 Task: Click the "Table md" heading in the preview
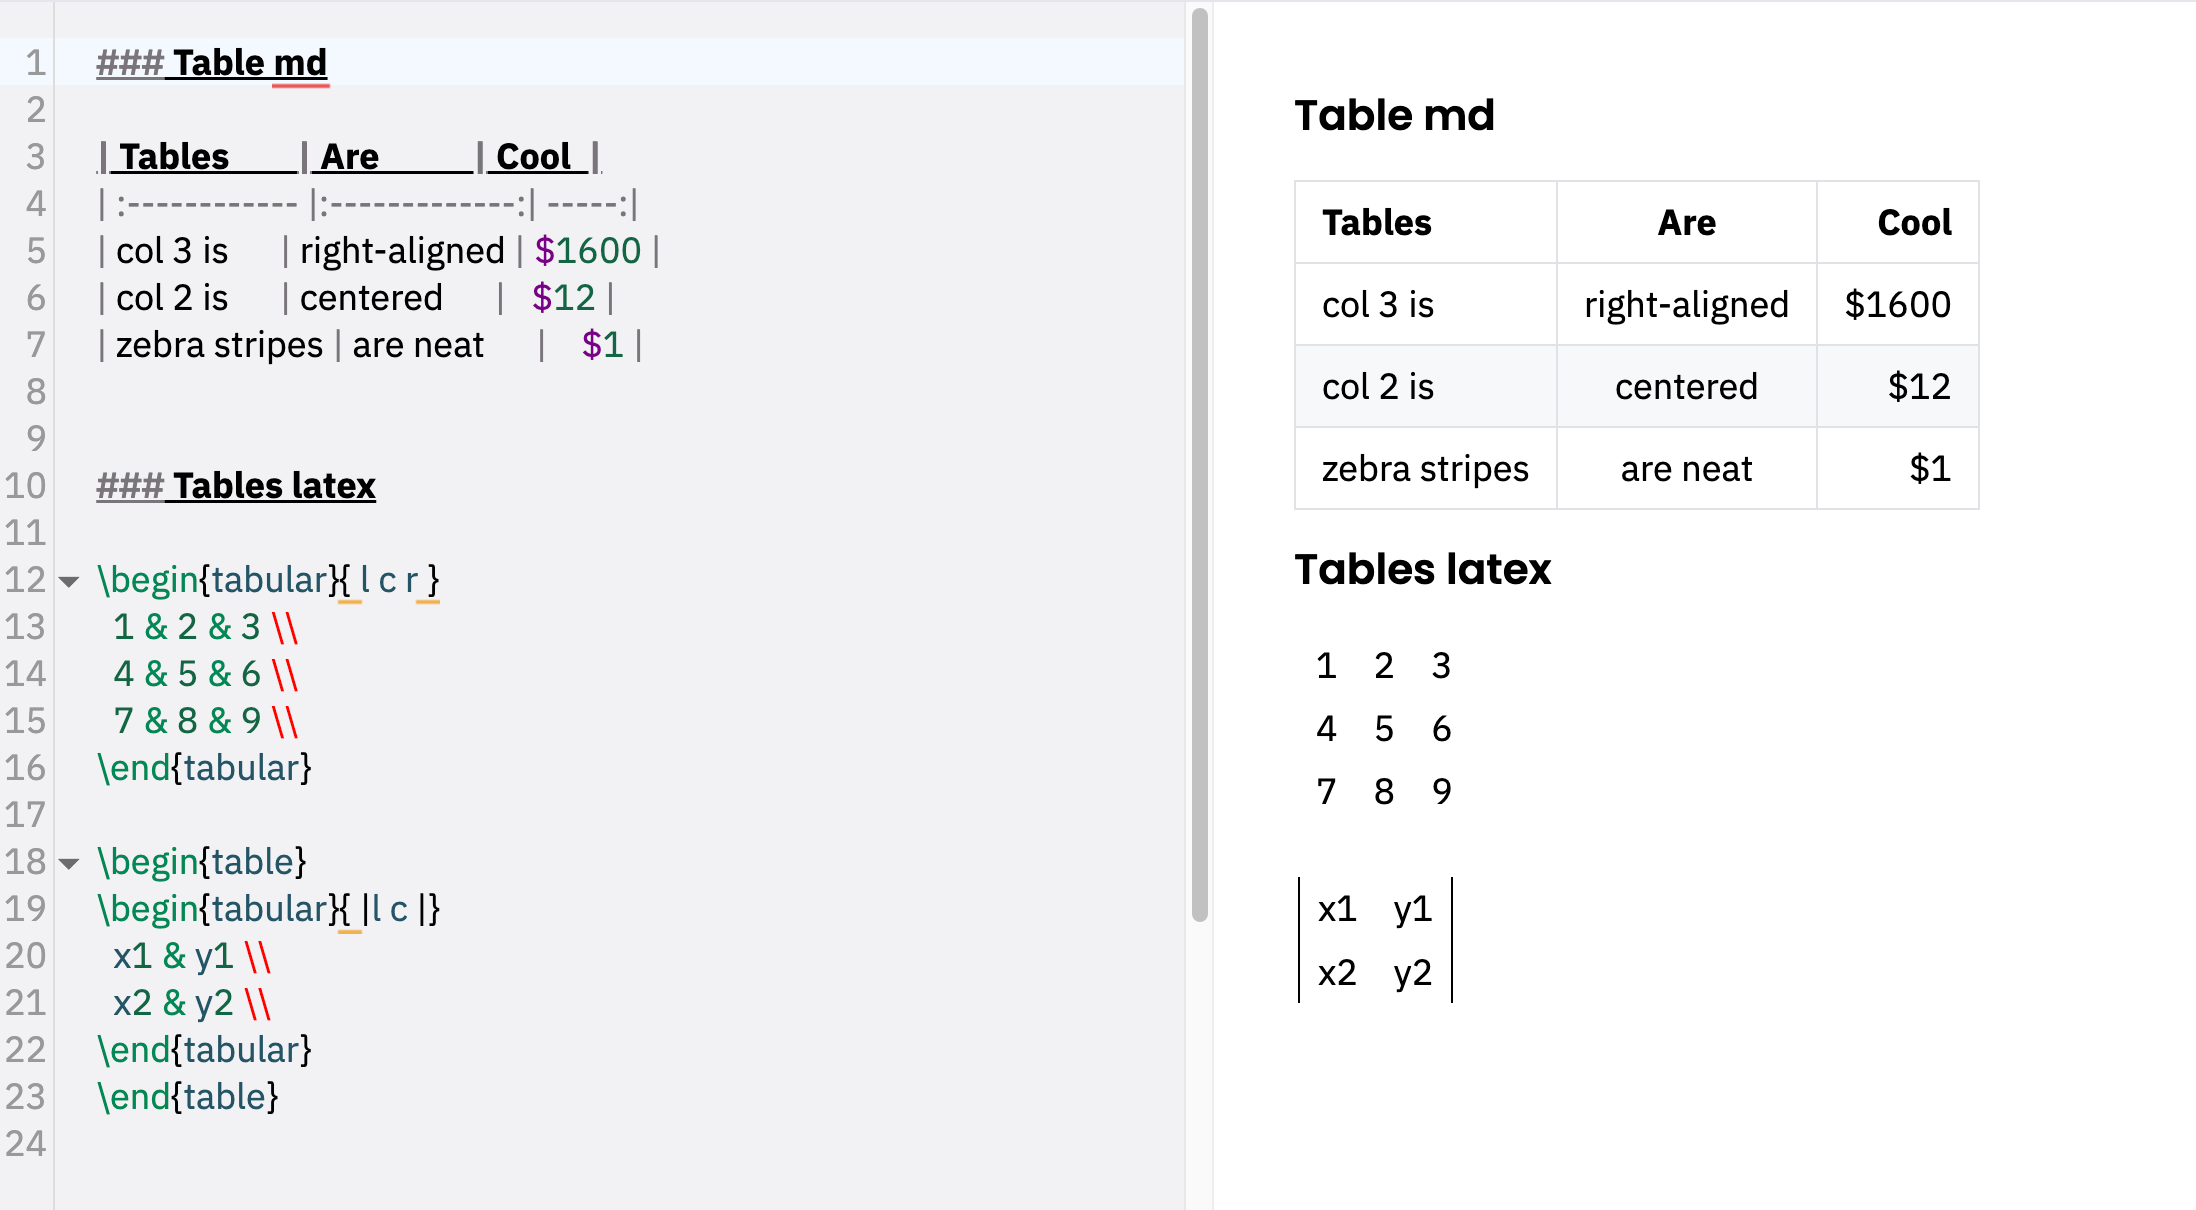coord(1393,115)
